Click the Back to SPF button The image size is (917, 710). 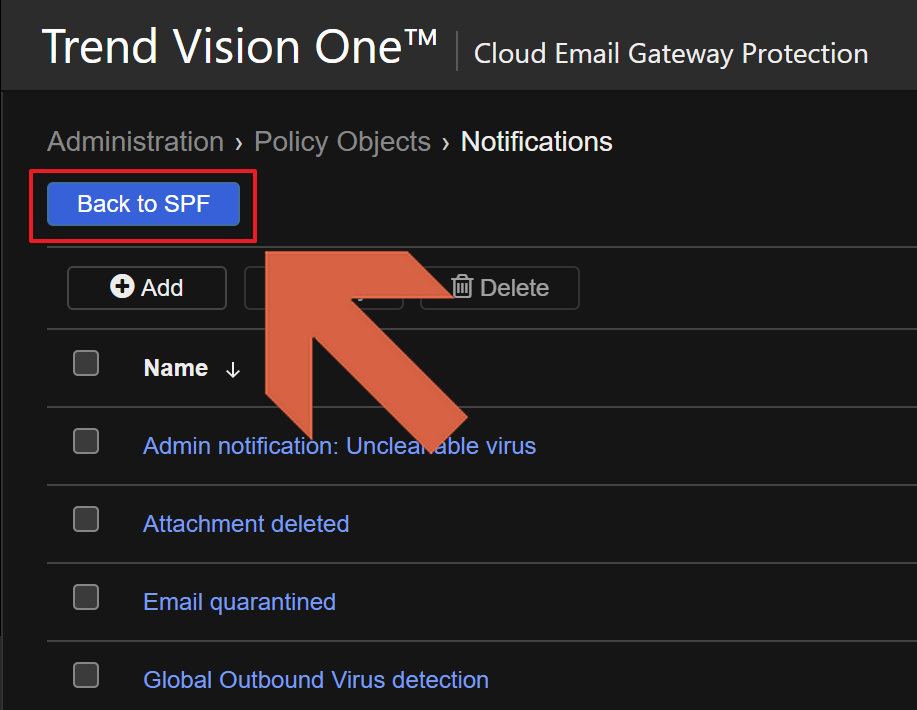[143, 204]
